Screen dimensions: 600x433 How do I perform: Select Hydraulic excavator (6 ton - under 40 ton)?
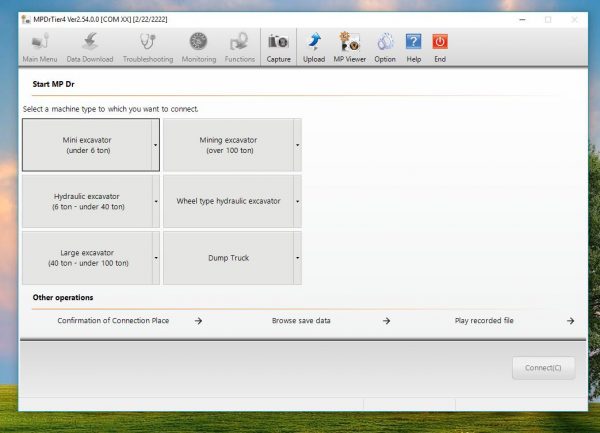[x=87, y=201]
